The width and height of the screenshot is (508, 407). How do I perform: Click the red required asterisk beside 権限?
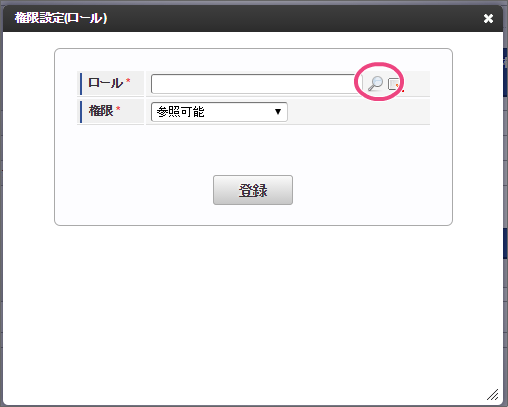(x=118, y=109)
